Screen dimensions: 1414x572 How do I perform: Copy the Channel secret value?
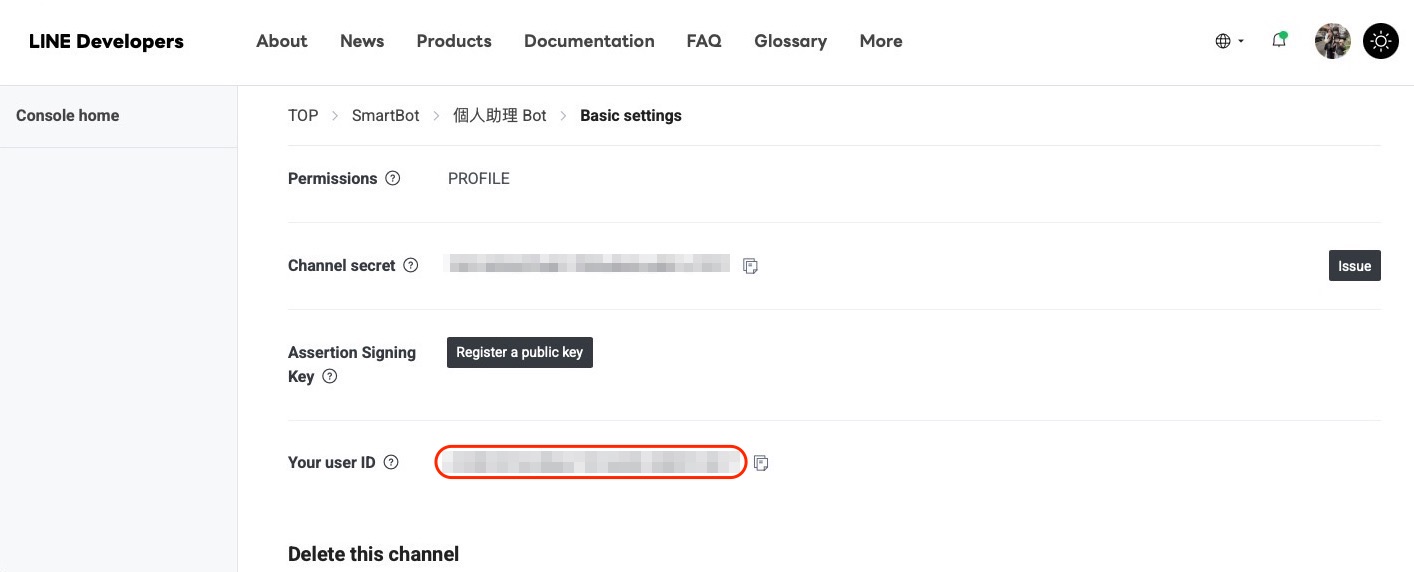(750, 266)
